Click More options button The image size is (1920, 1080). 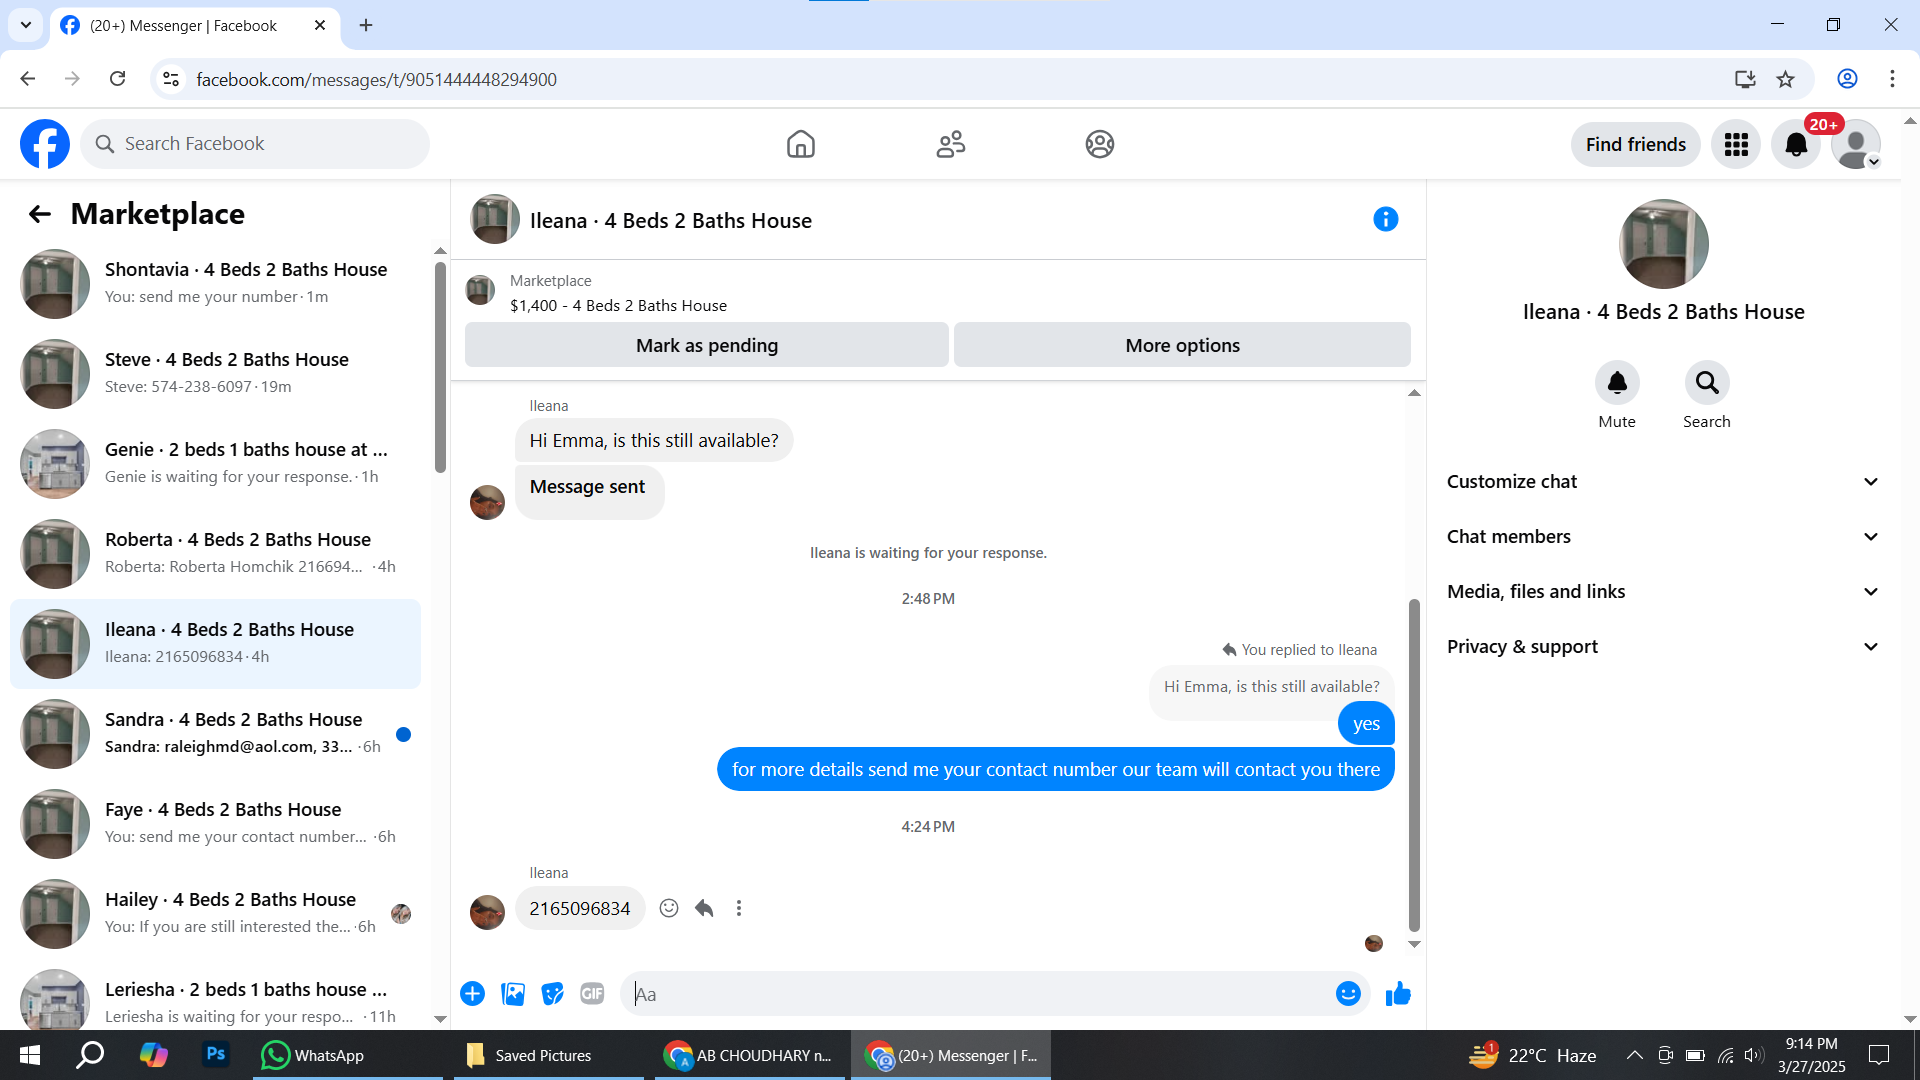[1182, 345]
